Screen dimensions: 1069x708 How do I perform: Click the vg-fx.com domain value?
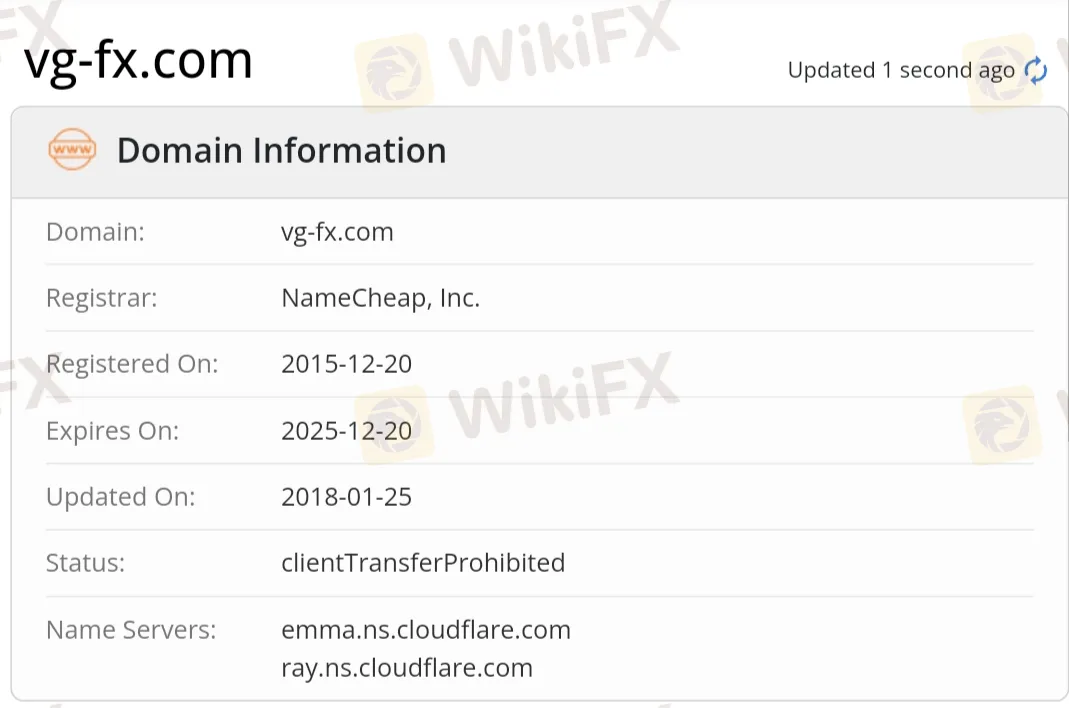[337, 232]
